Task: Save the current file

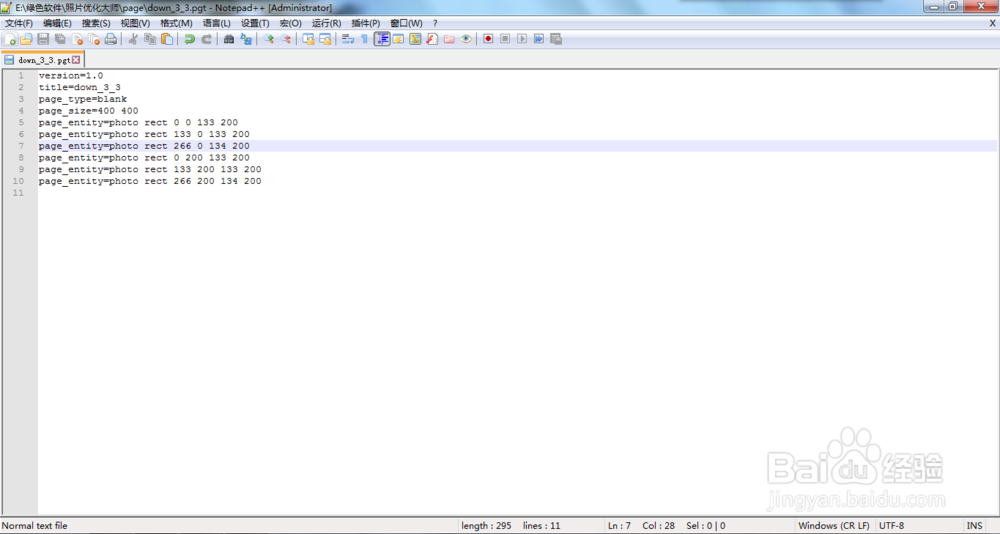Action: 43,39
